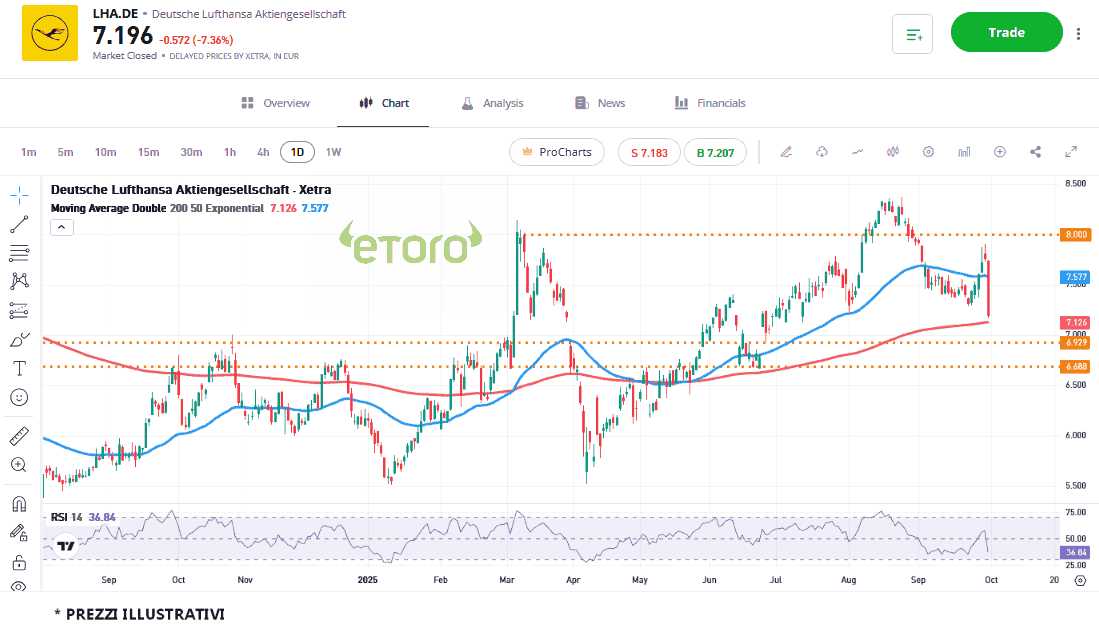Select the crosshair cursor tool
The height and width of the screenshot is (624, 1099).
click(x=19, y=195)
